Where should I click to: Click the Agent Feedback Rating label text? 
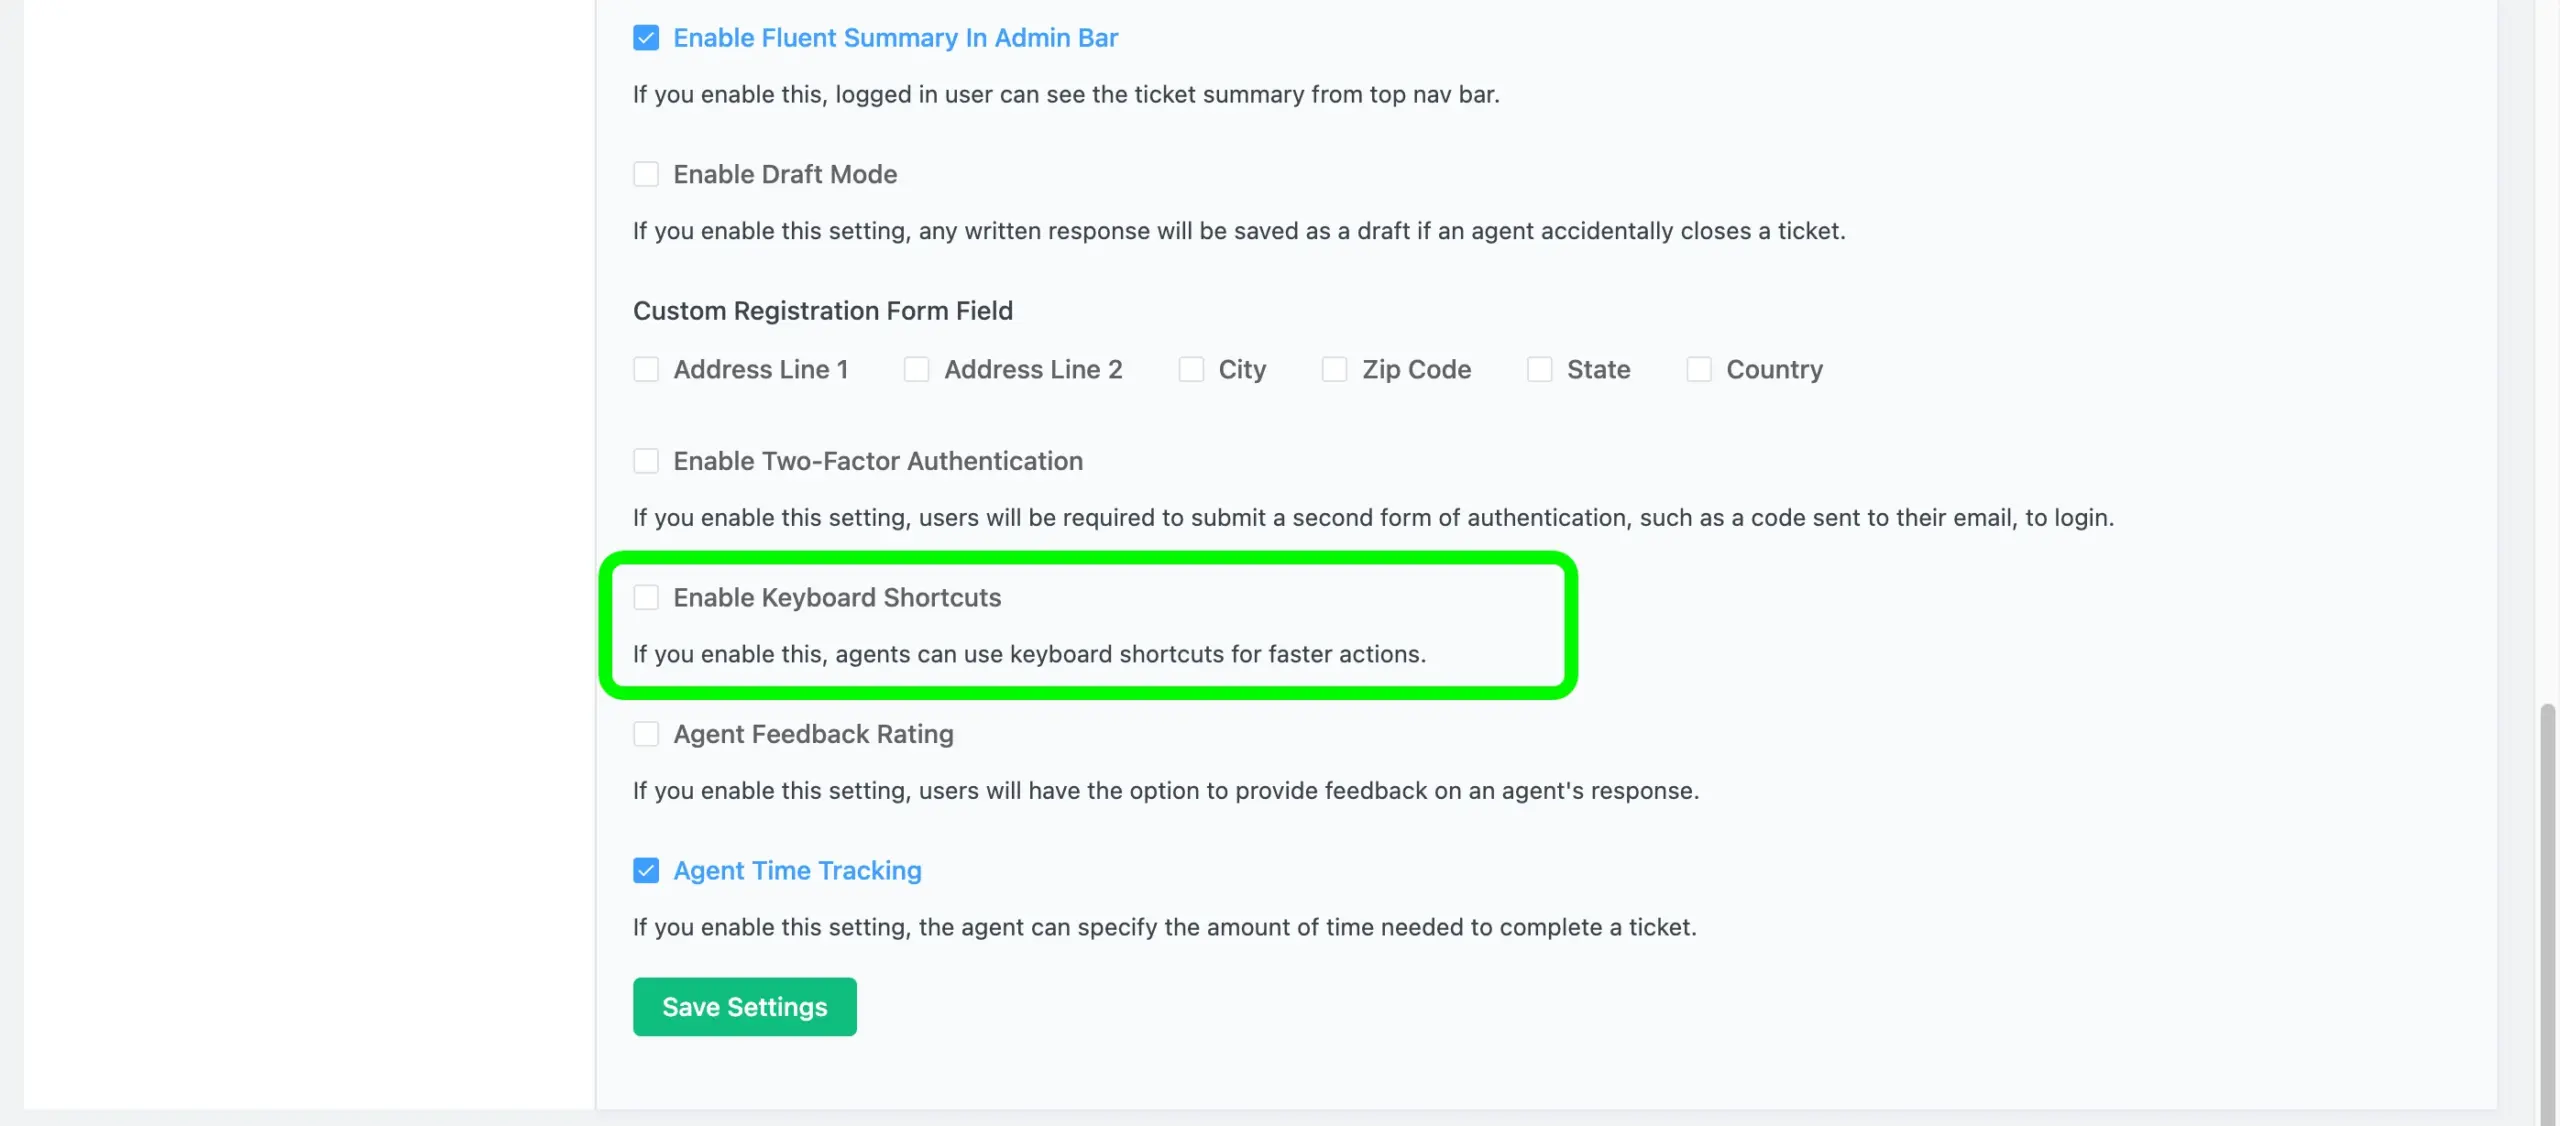813,734
